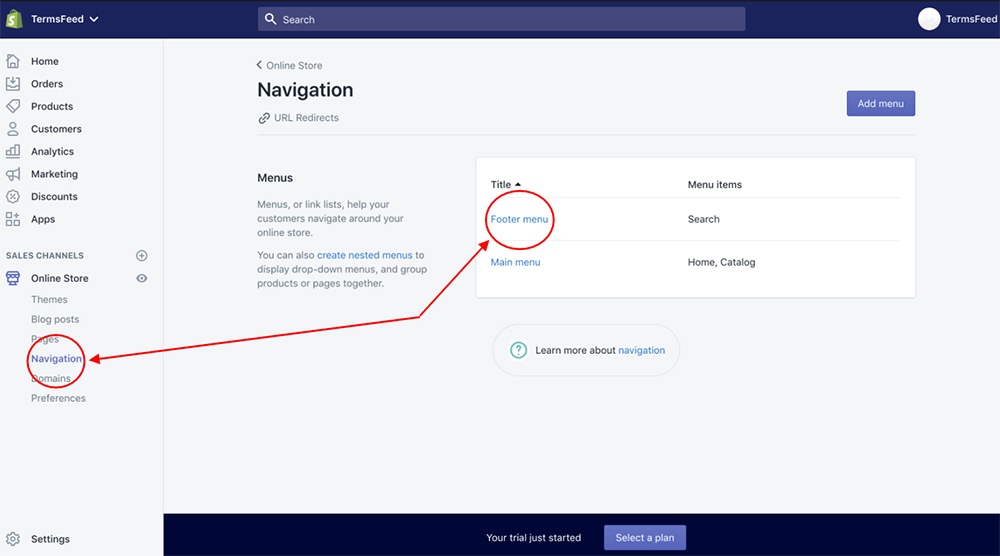Image resolution: width=1000 pixels, height=556 pixels.
Task: Click the Menu items column header
Action: coord(714,184)
